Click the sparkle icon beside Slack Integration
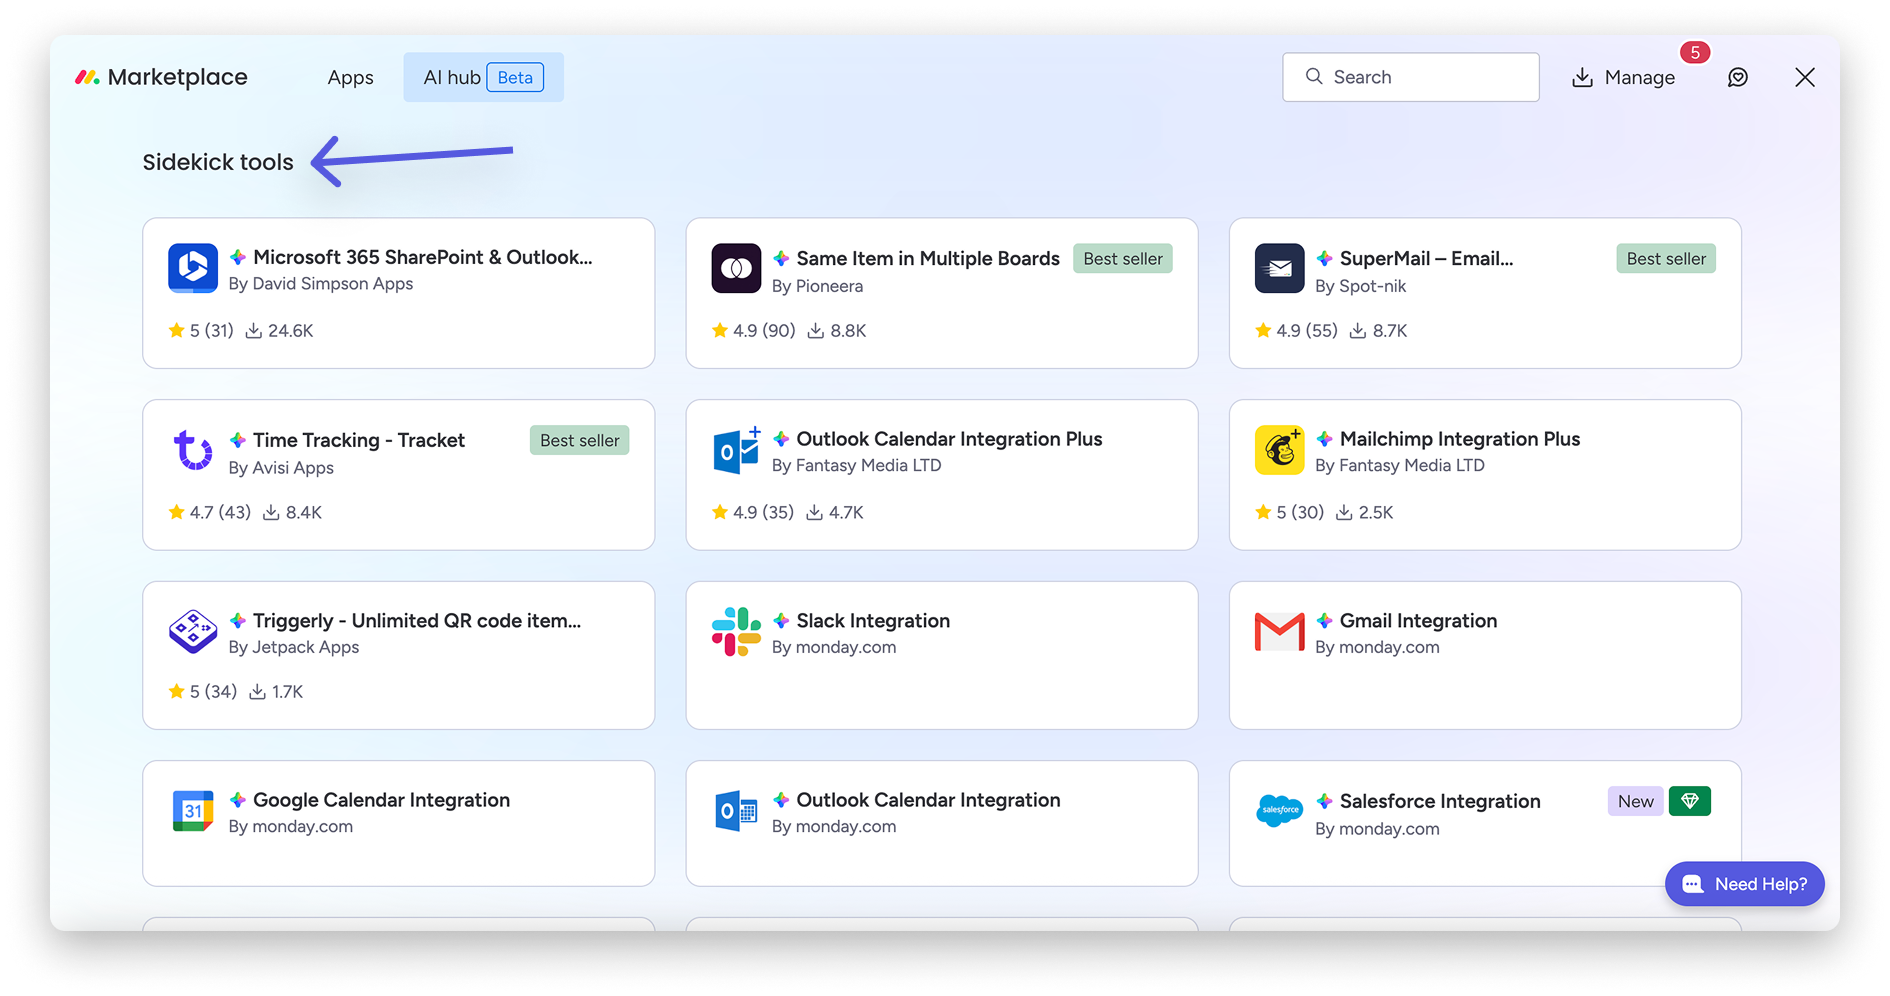 pyautogui.click(x=781, y=620)
